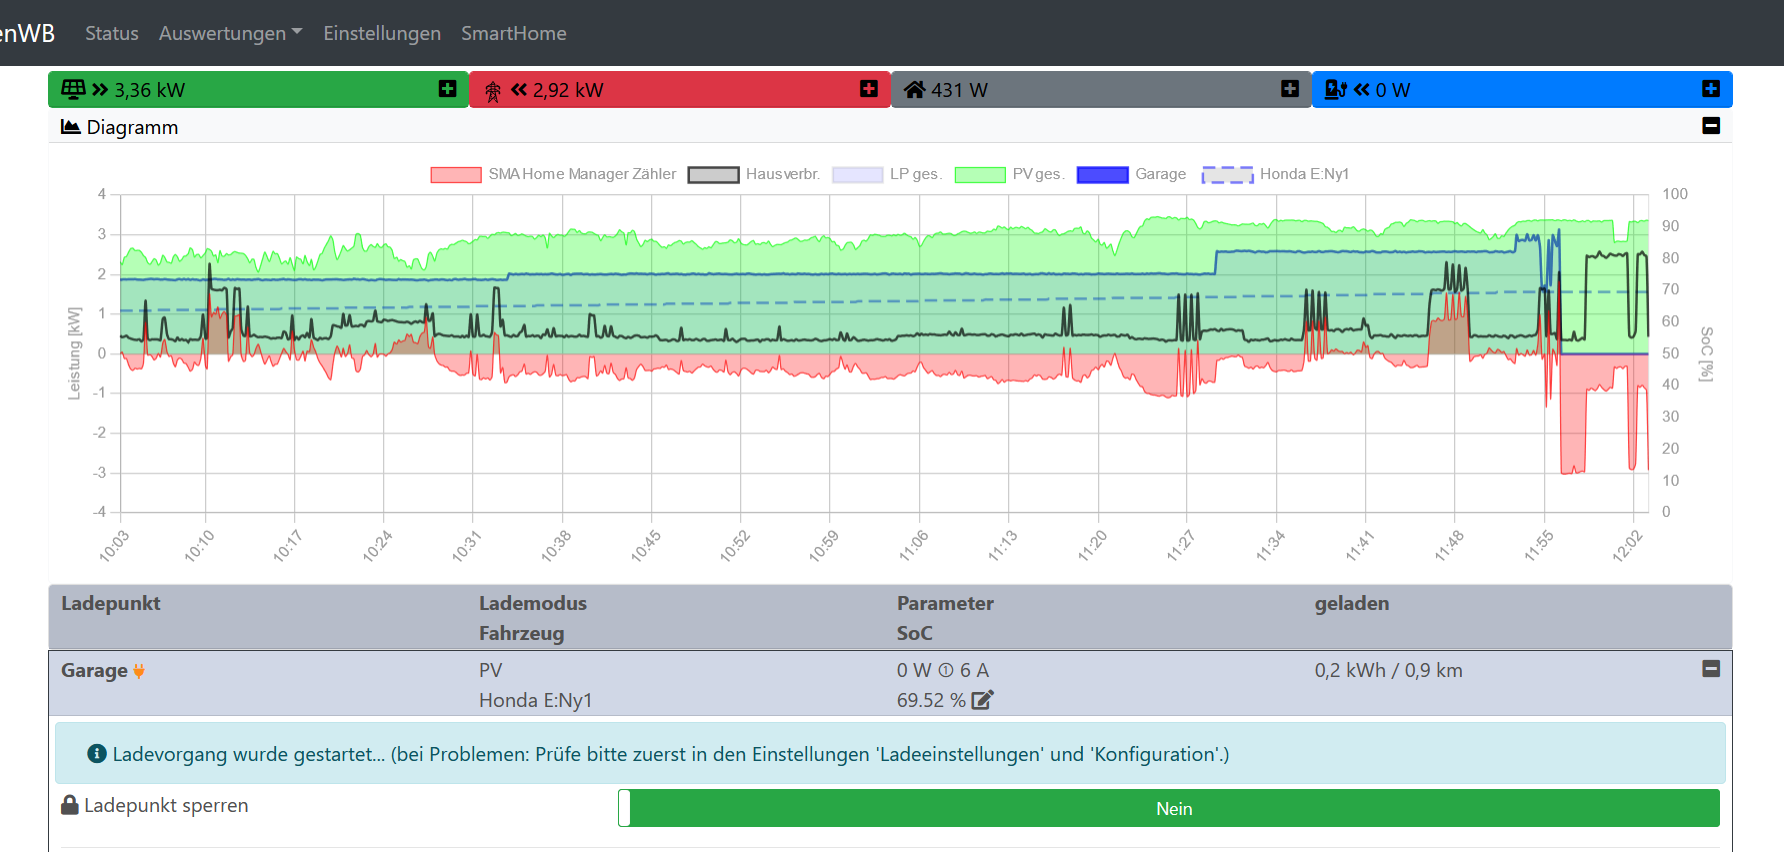
Task: Click the 2,92 kW grid power value
Action: click(x=568, y=90)
